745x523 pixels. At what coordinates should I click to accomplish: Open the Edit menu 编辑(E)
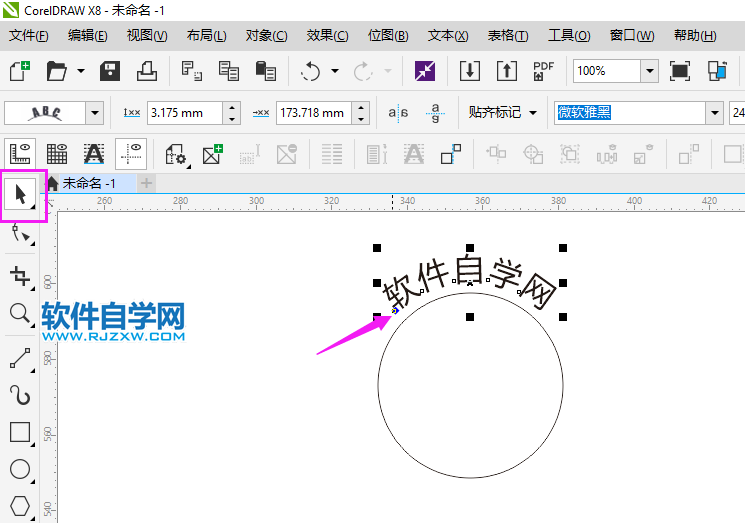pyautogui.click(x=87, y=36)
